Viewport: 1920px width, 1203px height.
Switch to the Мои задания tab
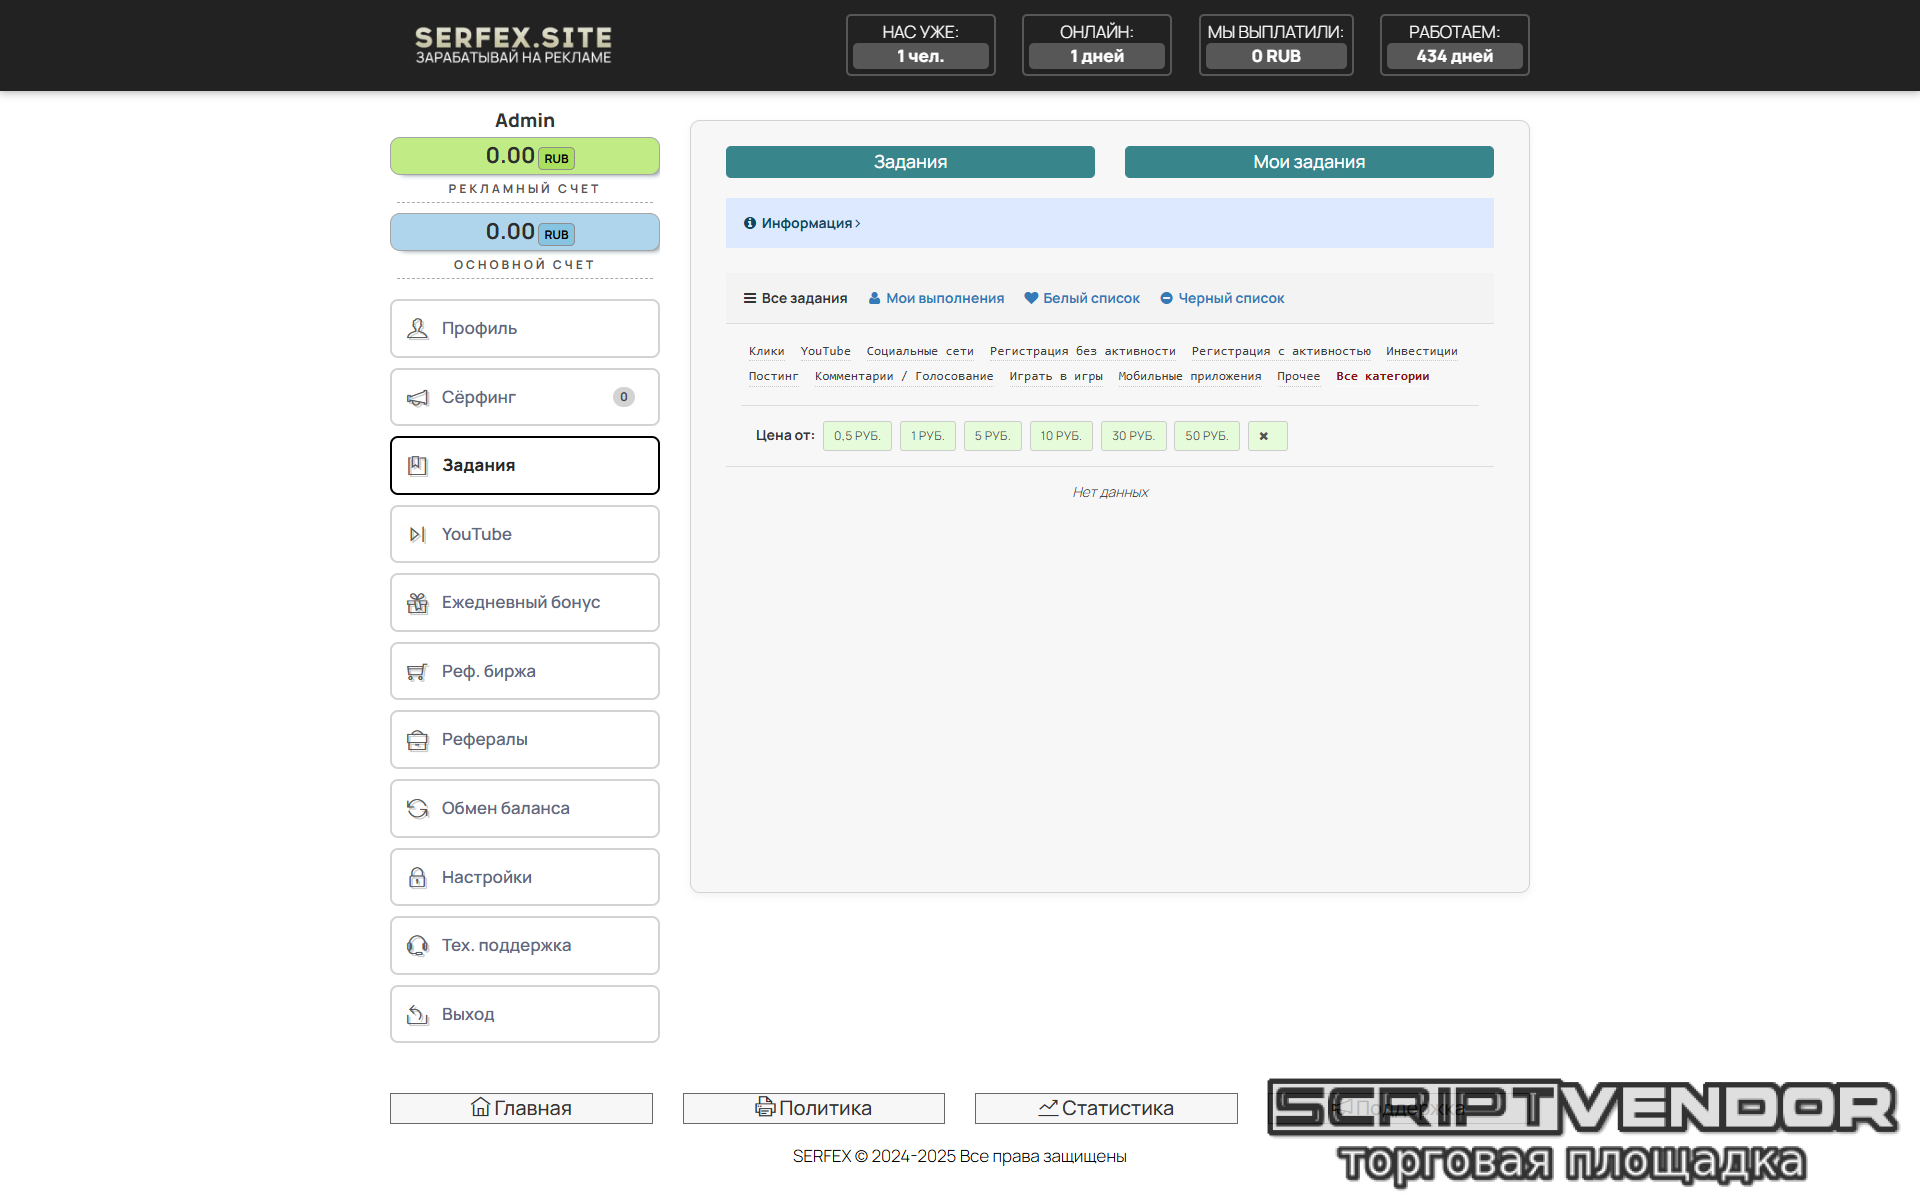[x=1309, y=162]
